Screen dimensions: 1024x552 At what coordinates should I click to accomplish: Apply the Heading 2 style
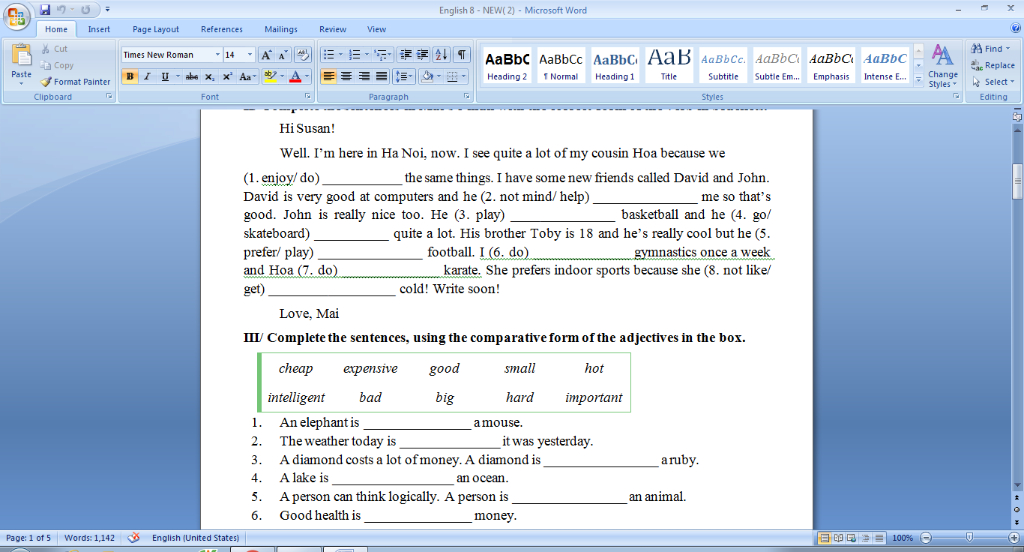507,65
